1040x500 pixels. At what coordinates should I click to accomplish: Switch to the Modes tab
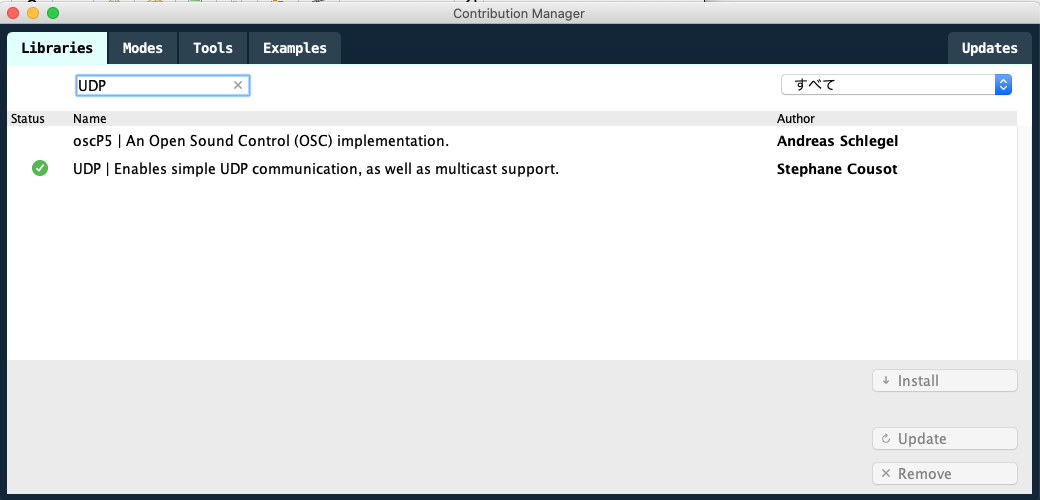pos(143,48)
